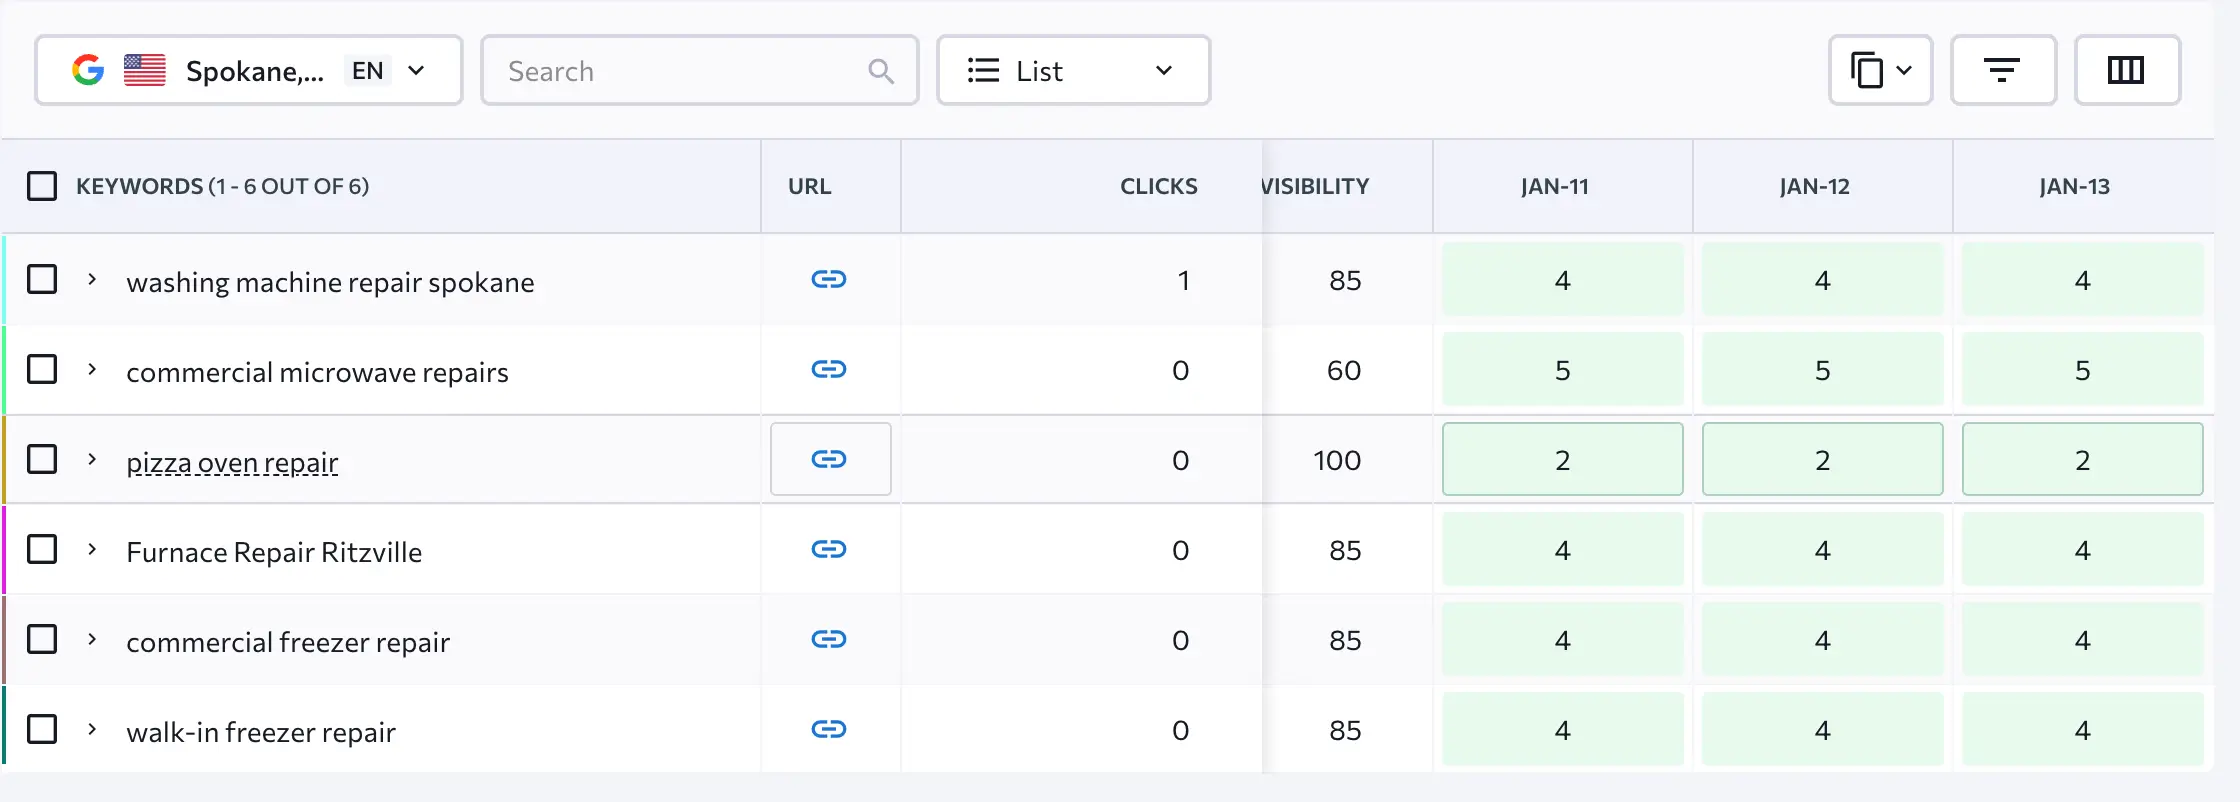Sort by the JAN-13 column header
This screenshot has height=802, width=2240.
pyautogui.click(x=2074, y=187)
